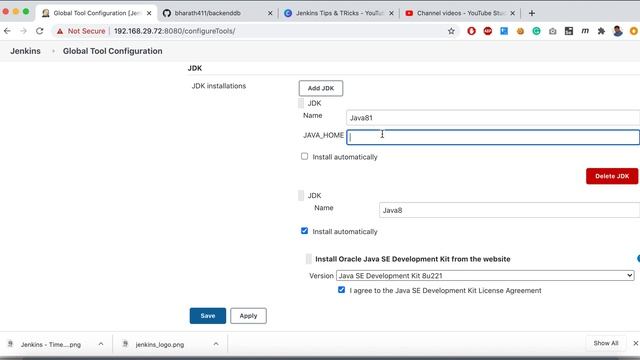Go to Jenkins home breadcrumb
This screenshot has width=640, height=360.
[25, 51]
